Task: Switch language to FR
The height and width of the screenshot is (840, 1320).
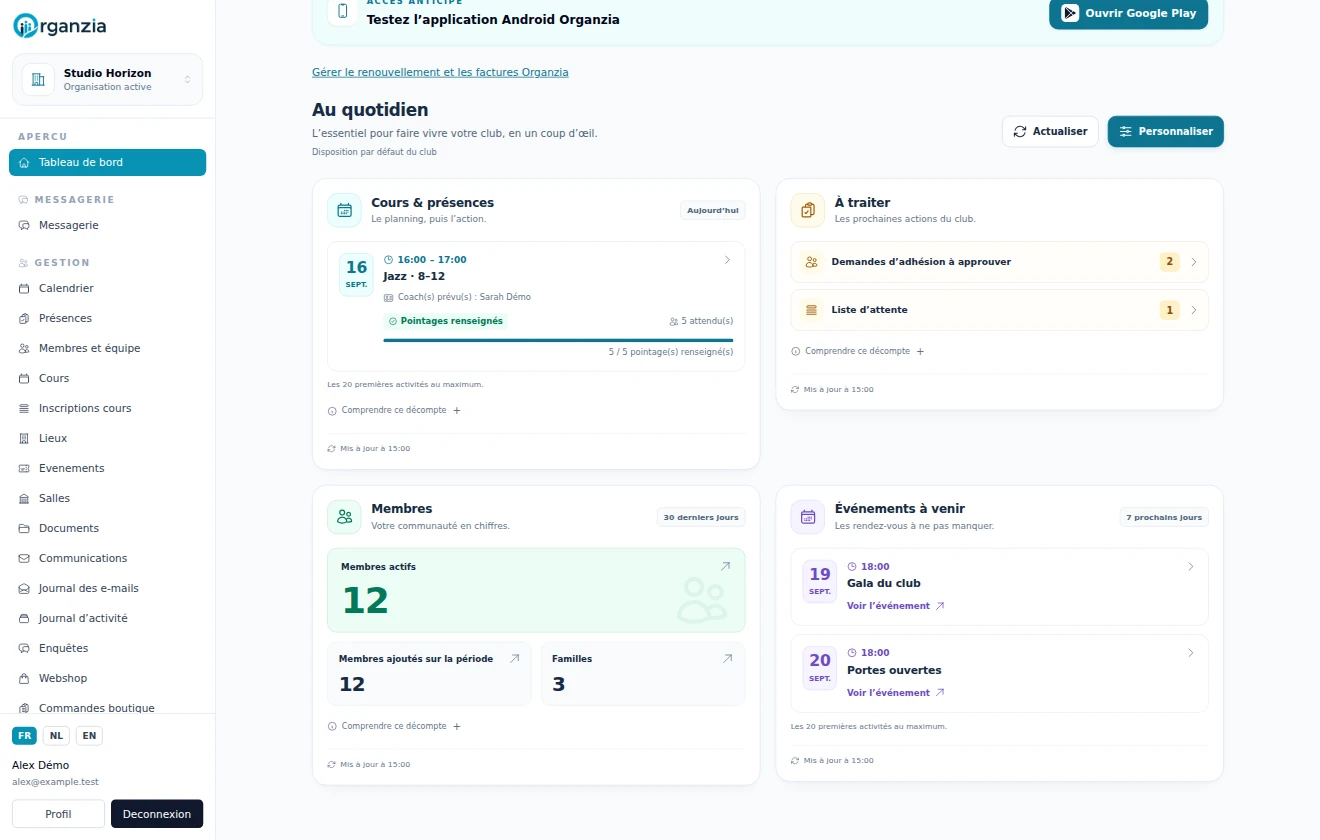Action: (25, 736)
